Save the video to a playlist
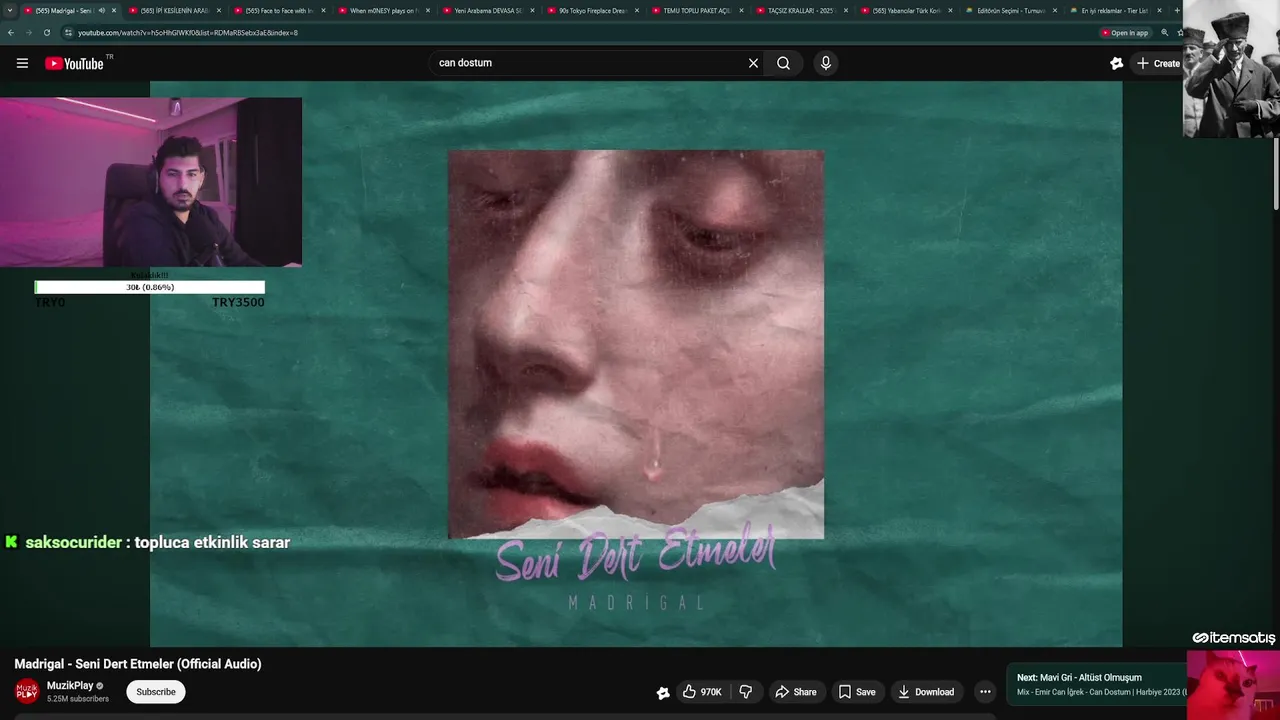Viewport: 1280px width, 720px height. (857, 692)
